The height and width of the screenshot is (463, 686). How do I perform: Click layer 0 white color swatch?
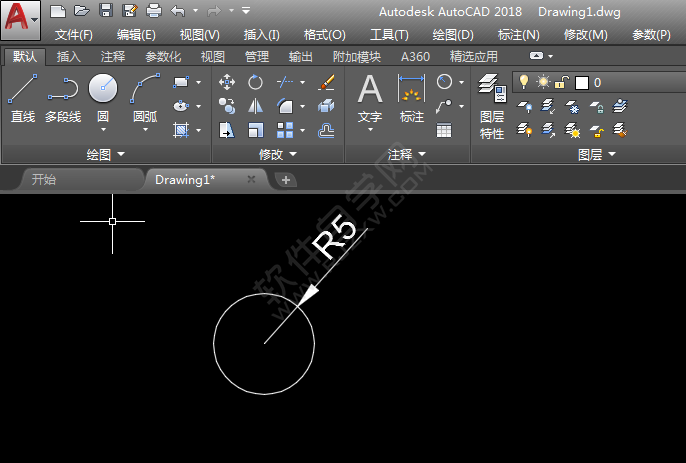coord(581,82)
